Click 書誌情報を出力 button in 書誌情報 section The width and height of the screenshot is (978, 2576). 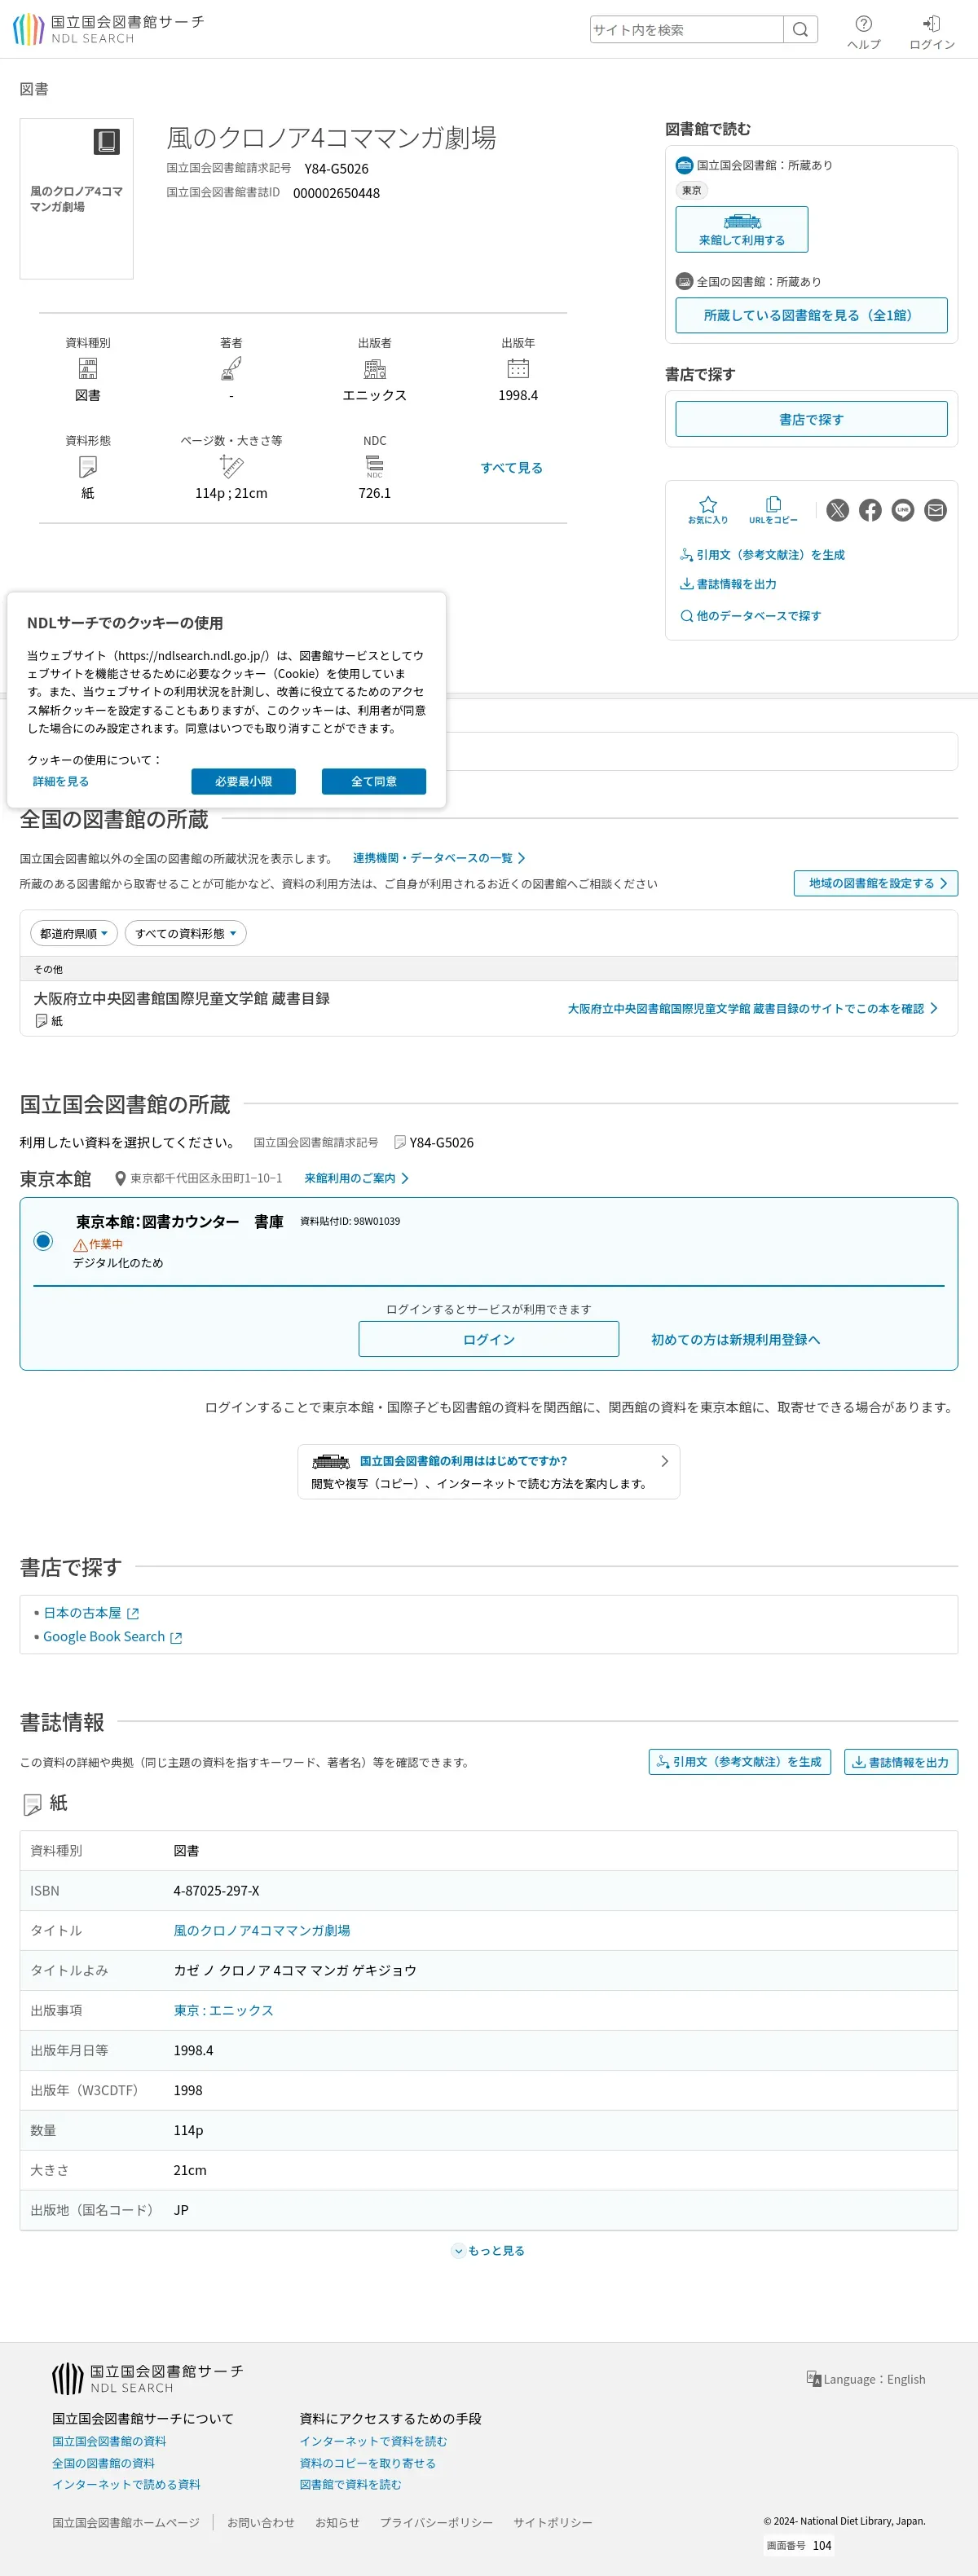pos(901,1762)
